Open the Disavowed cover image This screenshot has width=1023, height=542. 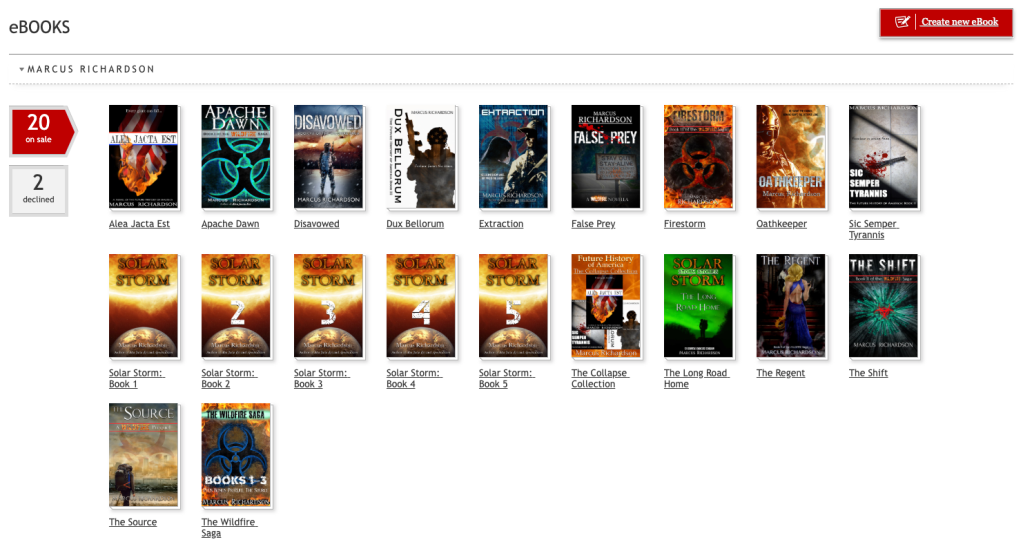328,156
